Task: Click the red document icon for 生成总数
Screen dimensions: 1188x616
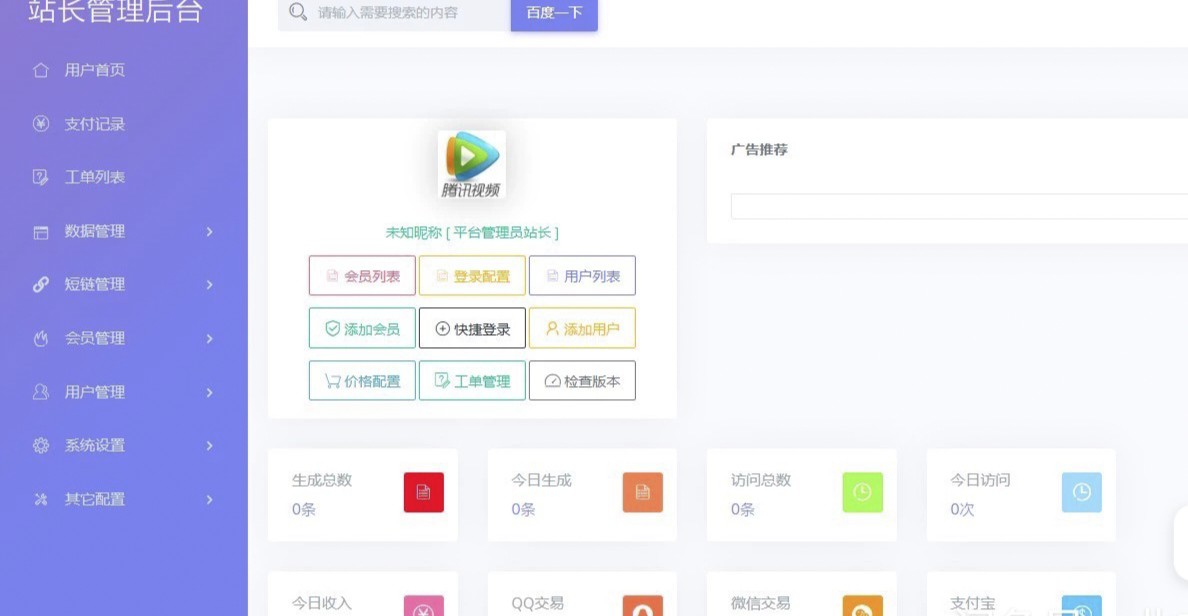Action: click(424, 492)
